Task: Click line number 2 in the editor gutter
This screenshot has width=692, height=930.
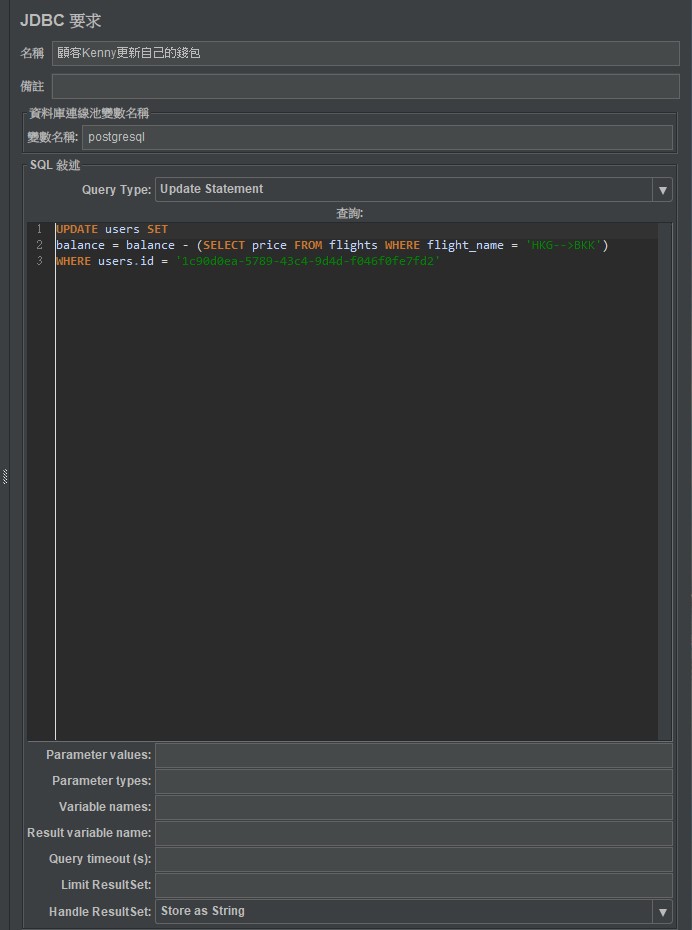Action: pyautogui.click(x=39, y=245)
